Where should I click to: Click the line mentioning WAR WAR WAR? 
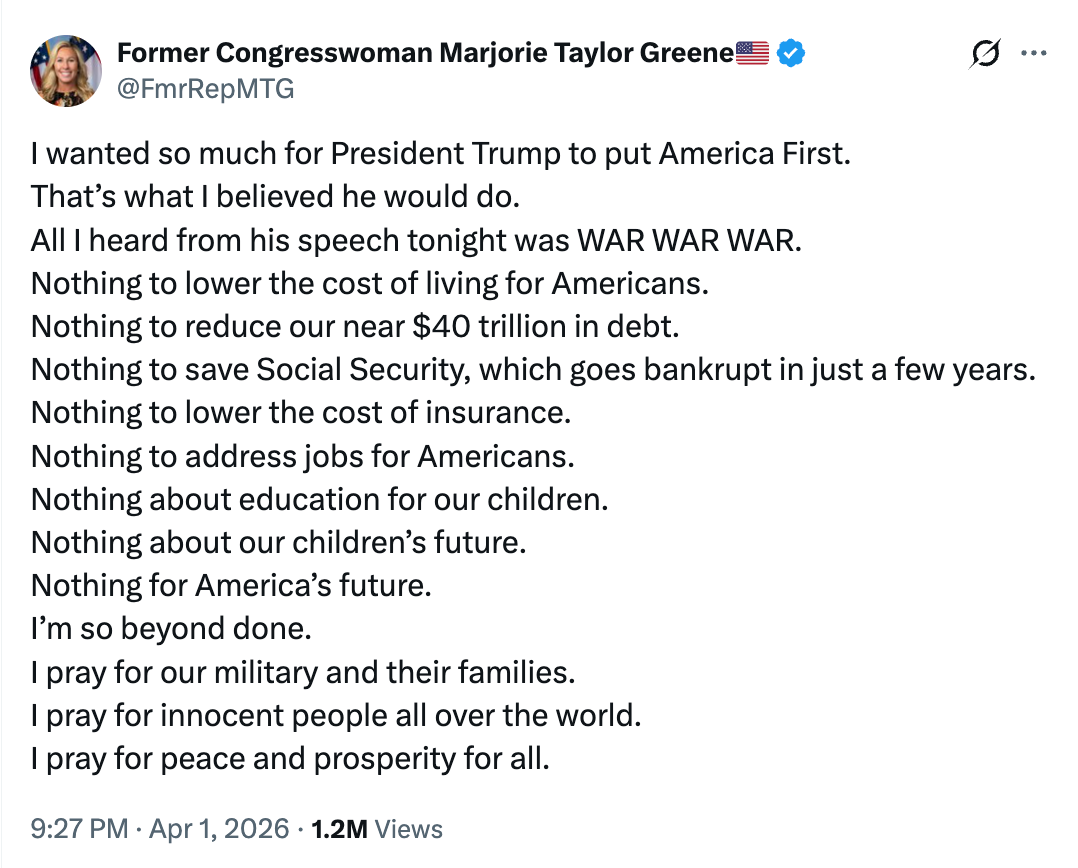(x=416, y=240)
